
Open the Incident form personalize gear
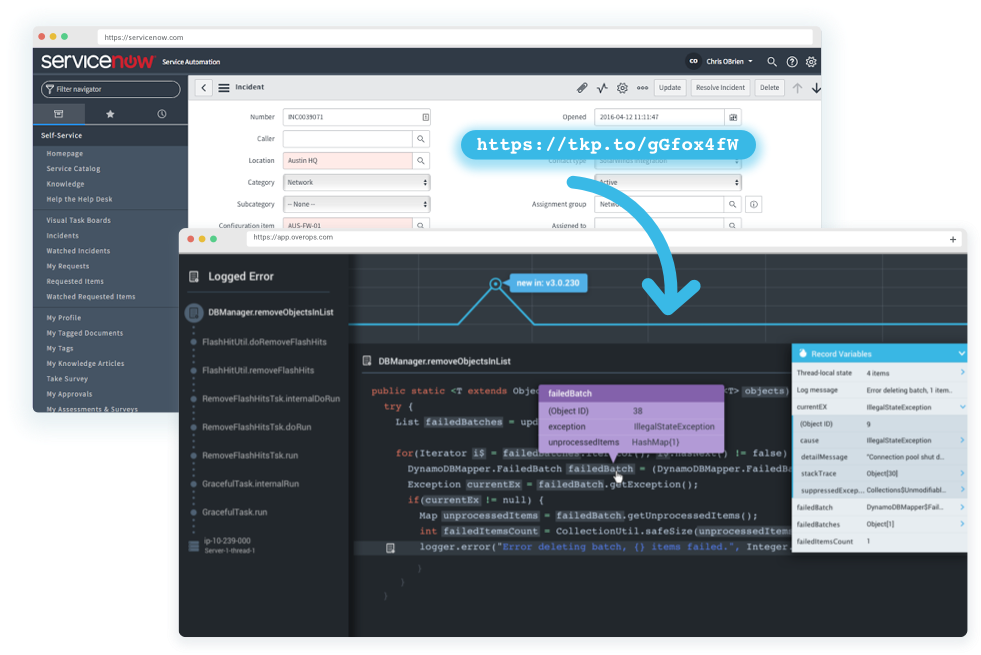click(x=622, y=88)
